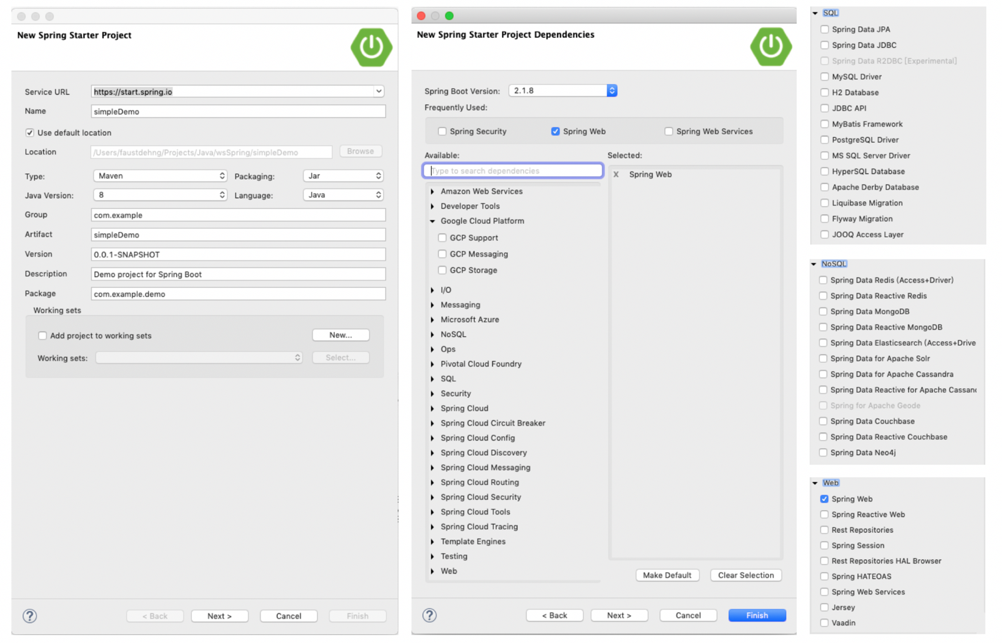This screenshot has height=643, width=1002.
Task: Expand the Security category
Action: 433,394
